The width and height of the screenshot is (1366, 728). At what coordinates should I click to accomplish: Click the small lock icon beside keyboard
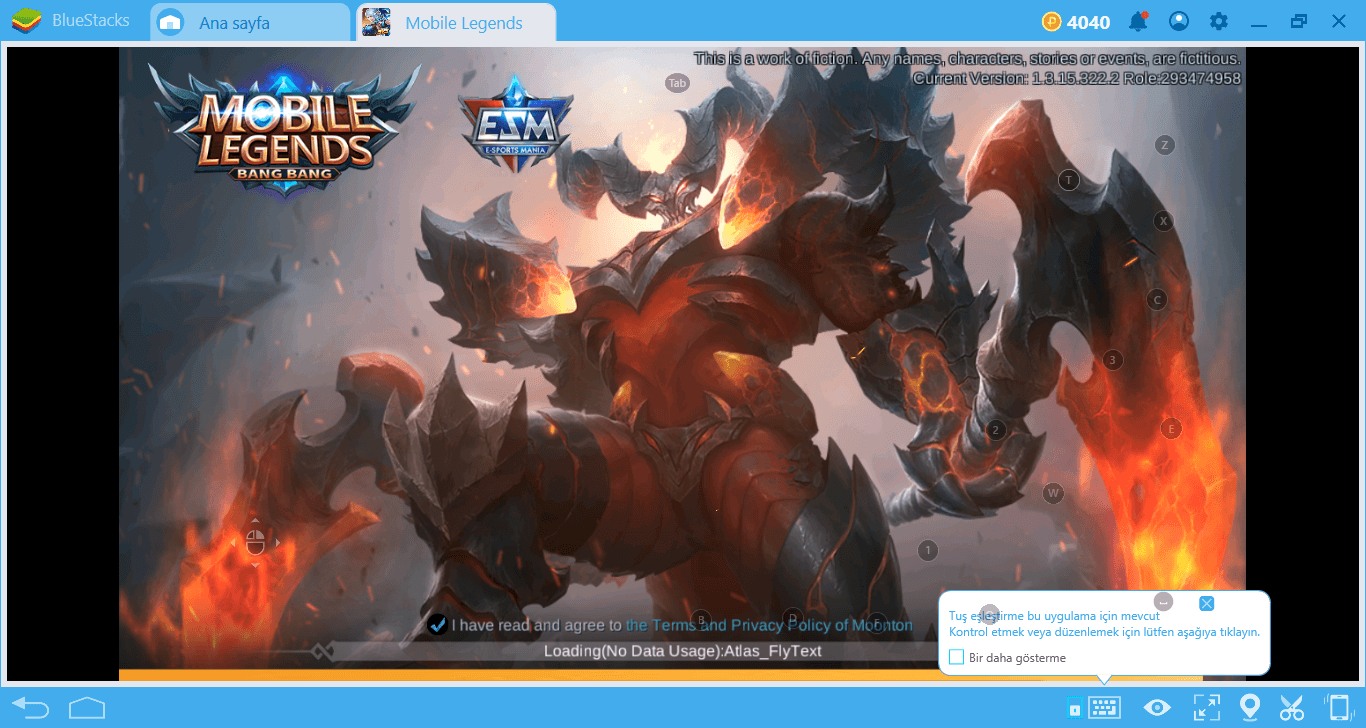[1075, 709]
